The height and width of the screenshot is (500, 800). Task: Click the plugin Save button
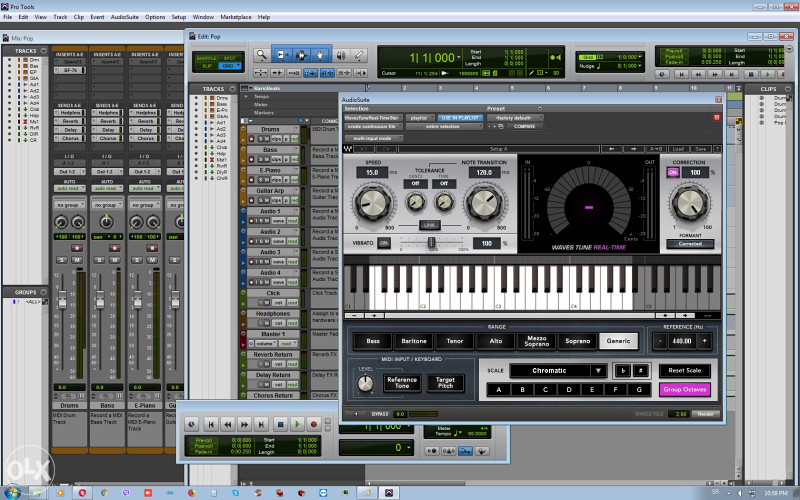click(x=701, y=149)
